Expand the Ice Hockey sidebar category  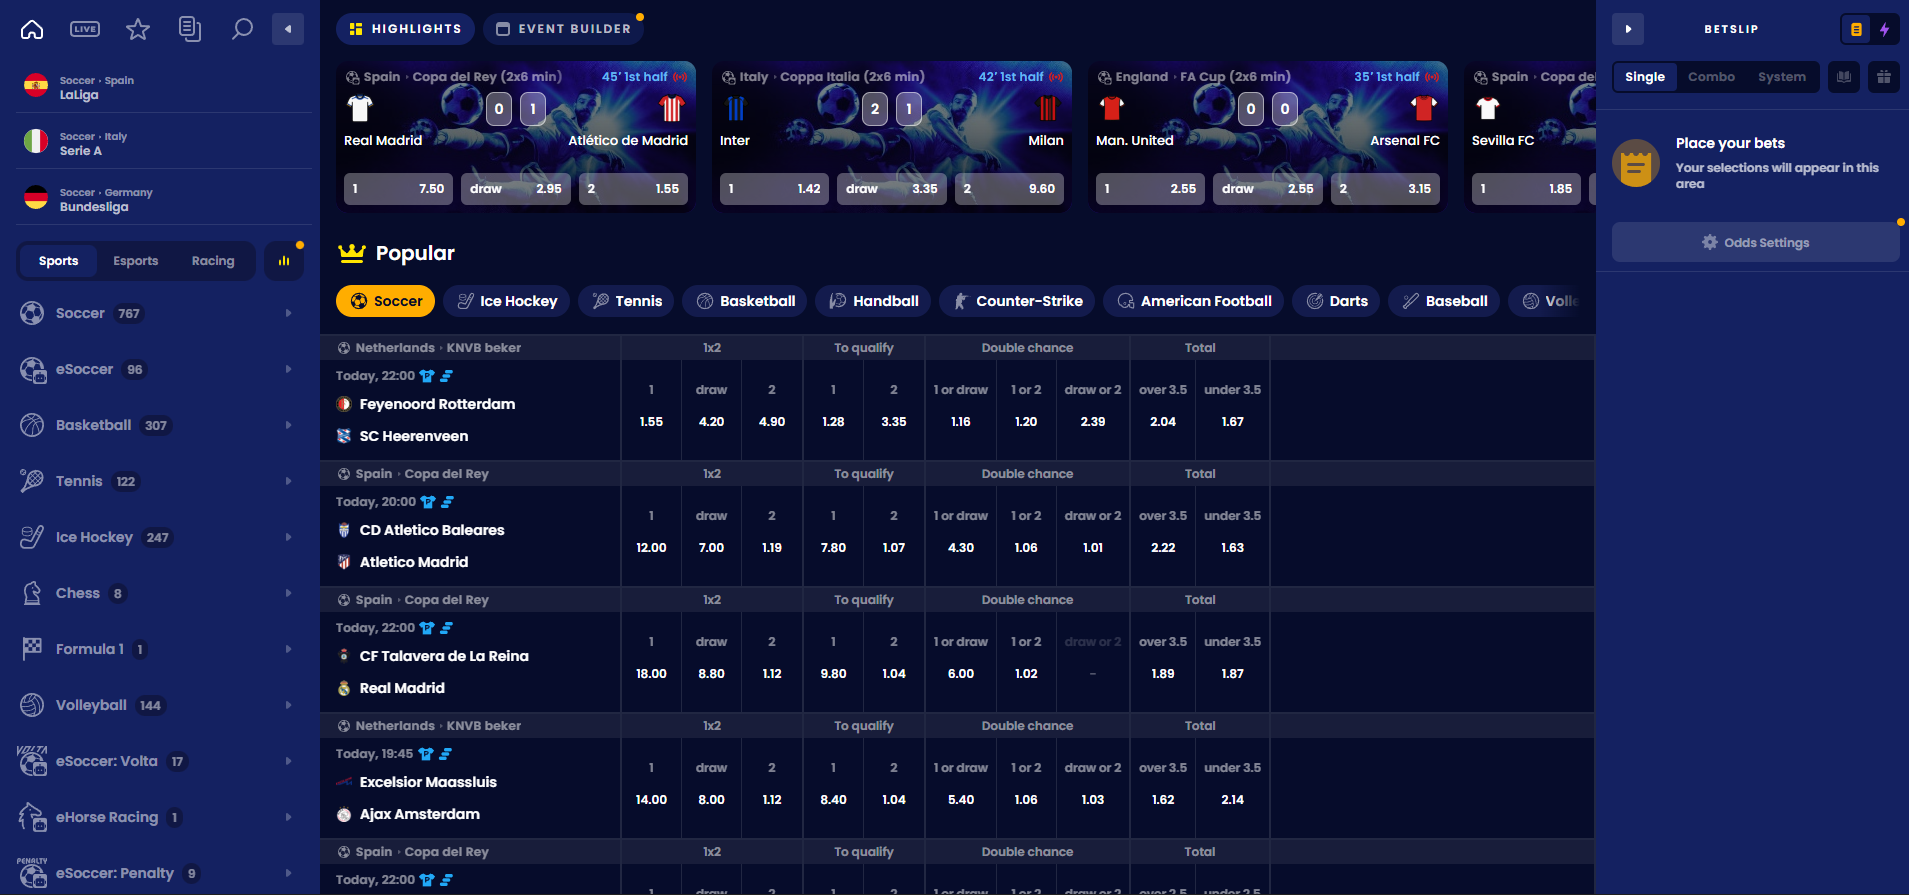click(x=160, y=537)
